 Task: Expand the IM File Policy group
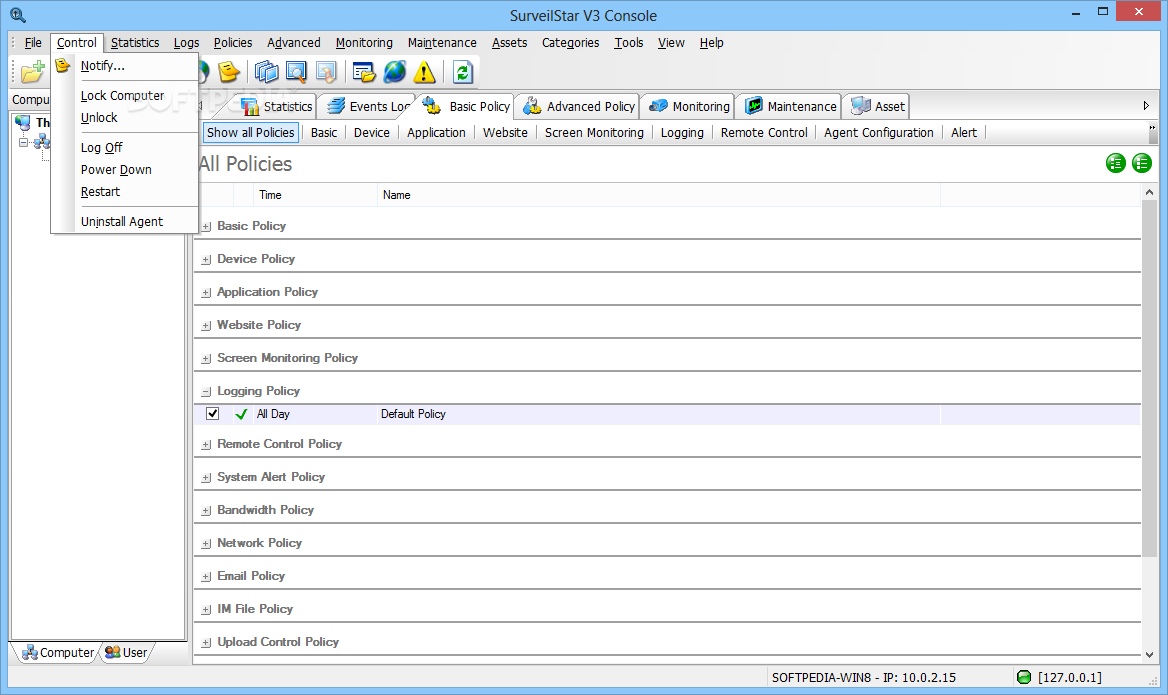click(x=206, y=610)
